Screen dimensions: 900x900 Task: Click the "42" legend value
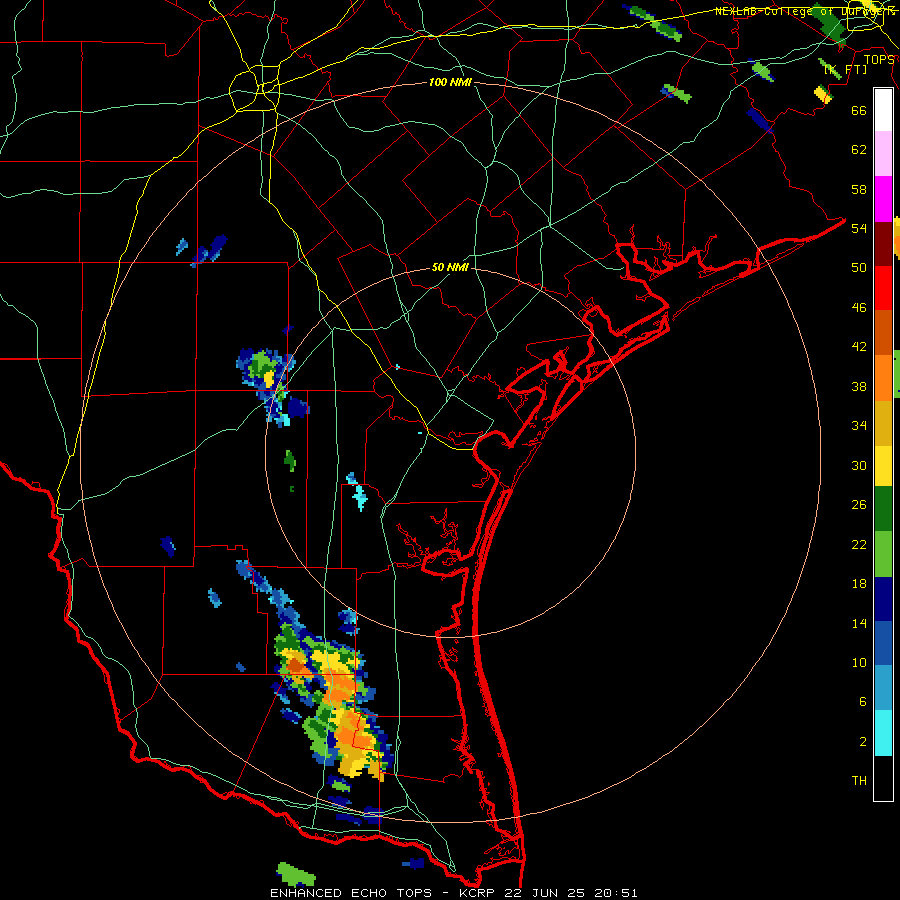click(x=859, y=347)
